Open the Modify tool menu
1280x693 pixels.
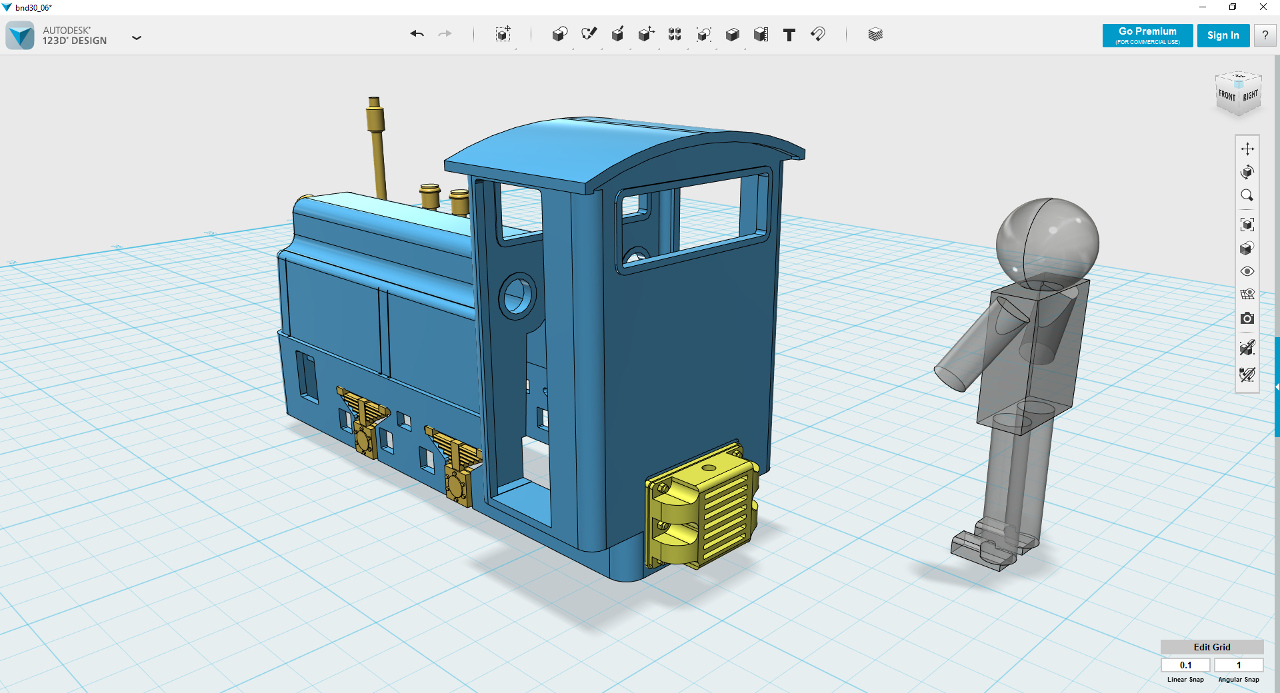click(646, 34)
